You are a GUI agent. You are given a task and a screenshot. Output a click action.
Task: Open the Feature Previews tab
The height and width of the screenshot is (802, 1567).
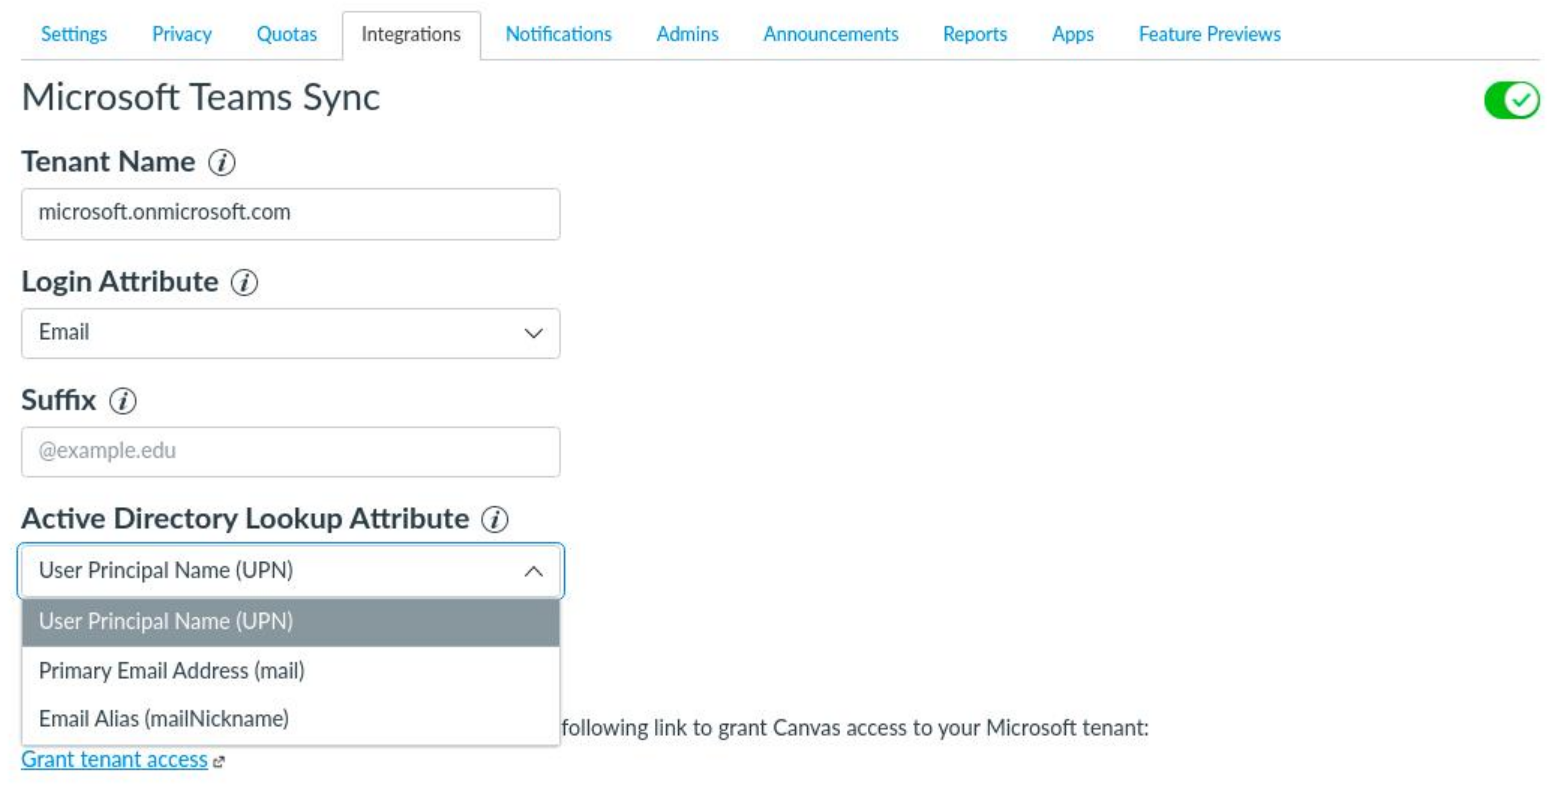coord(1210,34)
